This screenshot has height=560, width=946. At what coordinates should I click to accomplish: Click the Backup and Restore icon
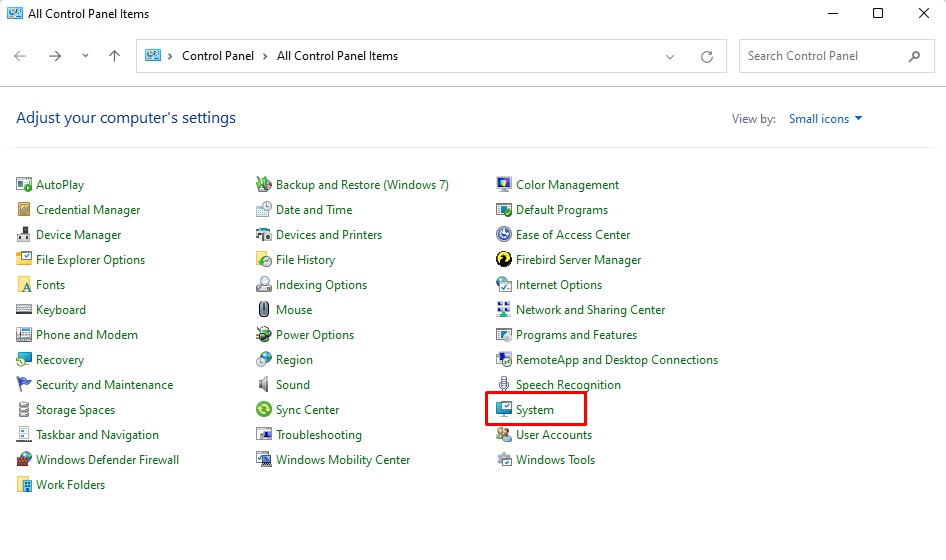(264, 185)
